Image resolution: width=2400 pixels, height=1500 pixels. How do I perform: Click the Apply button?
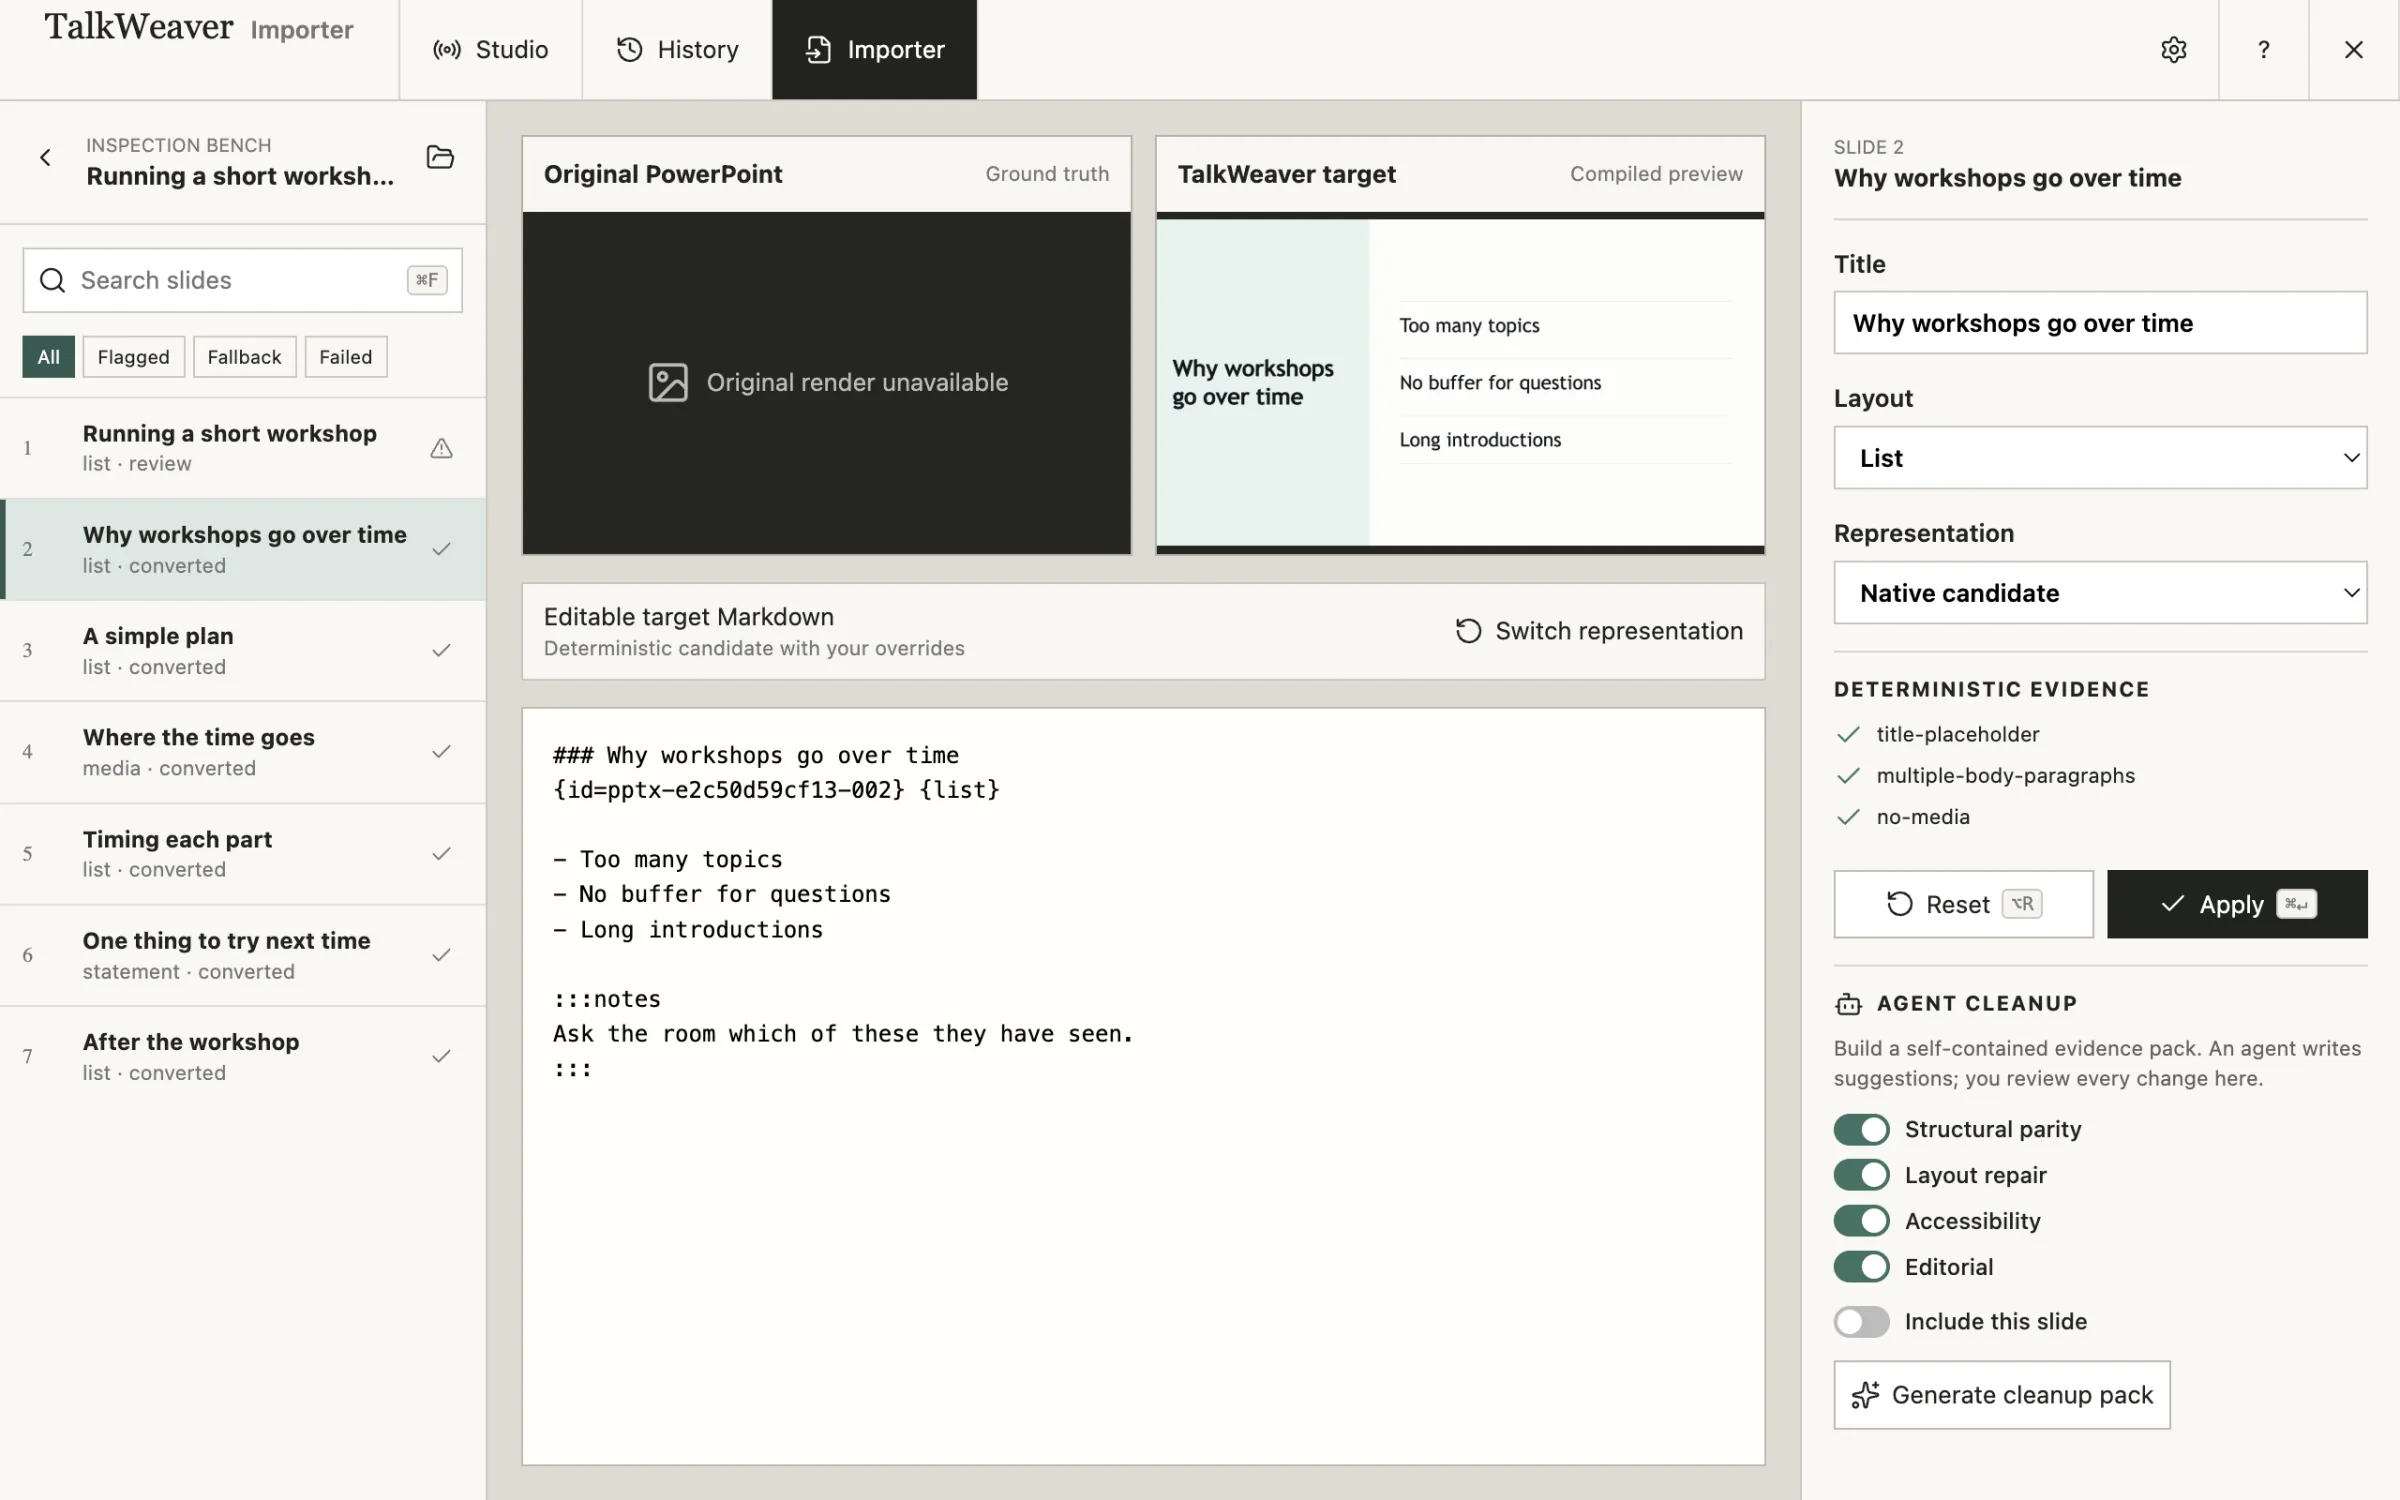(2237, 904)
